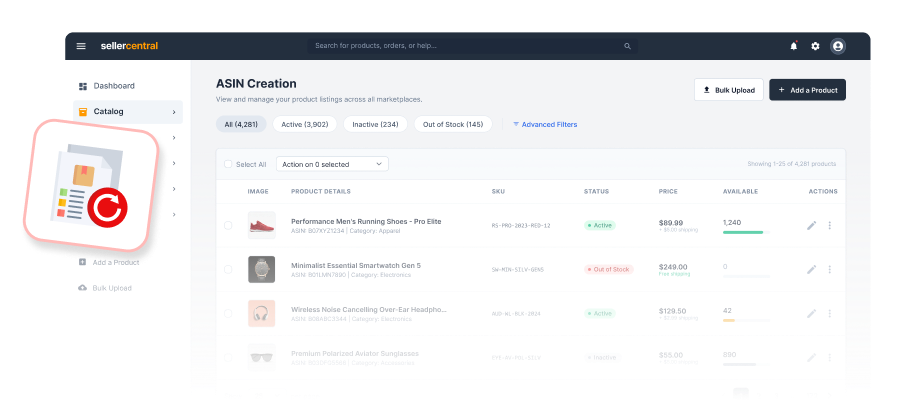Click the Catalog box icon
Viewport: 900px width, 400px height.
pos(83,111)
